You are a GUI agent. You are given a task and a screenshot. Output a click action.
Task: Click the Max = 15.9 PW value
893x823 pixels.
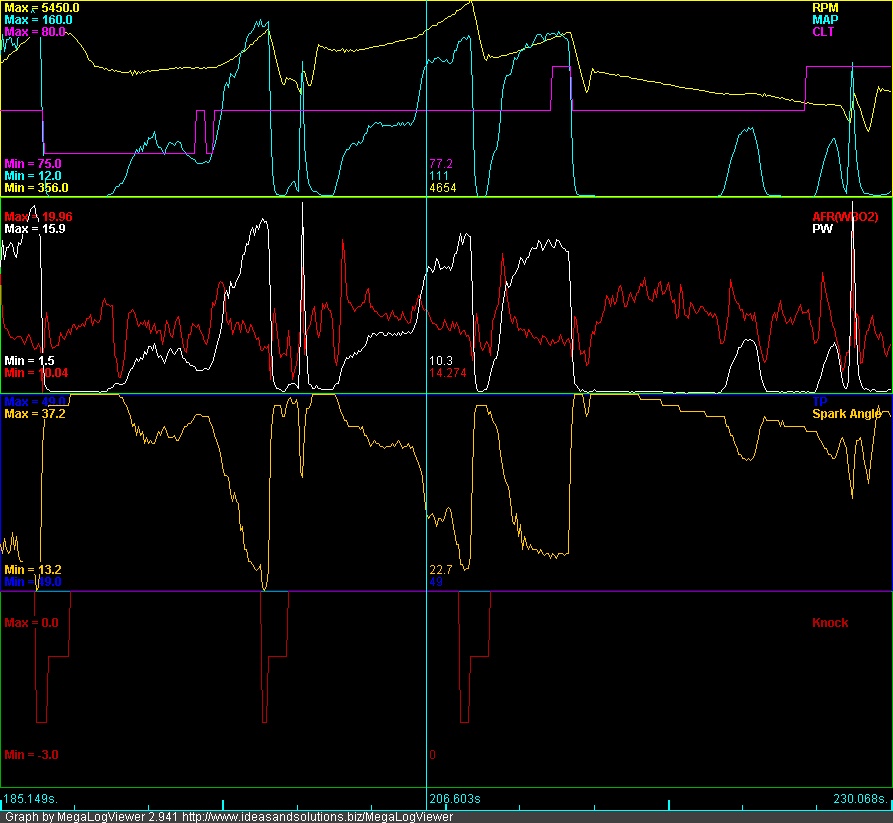34,229
